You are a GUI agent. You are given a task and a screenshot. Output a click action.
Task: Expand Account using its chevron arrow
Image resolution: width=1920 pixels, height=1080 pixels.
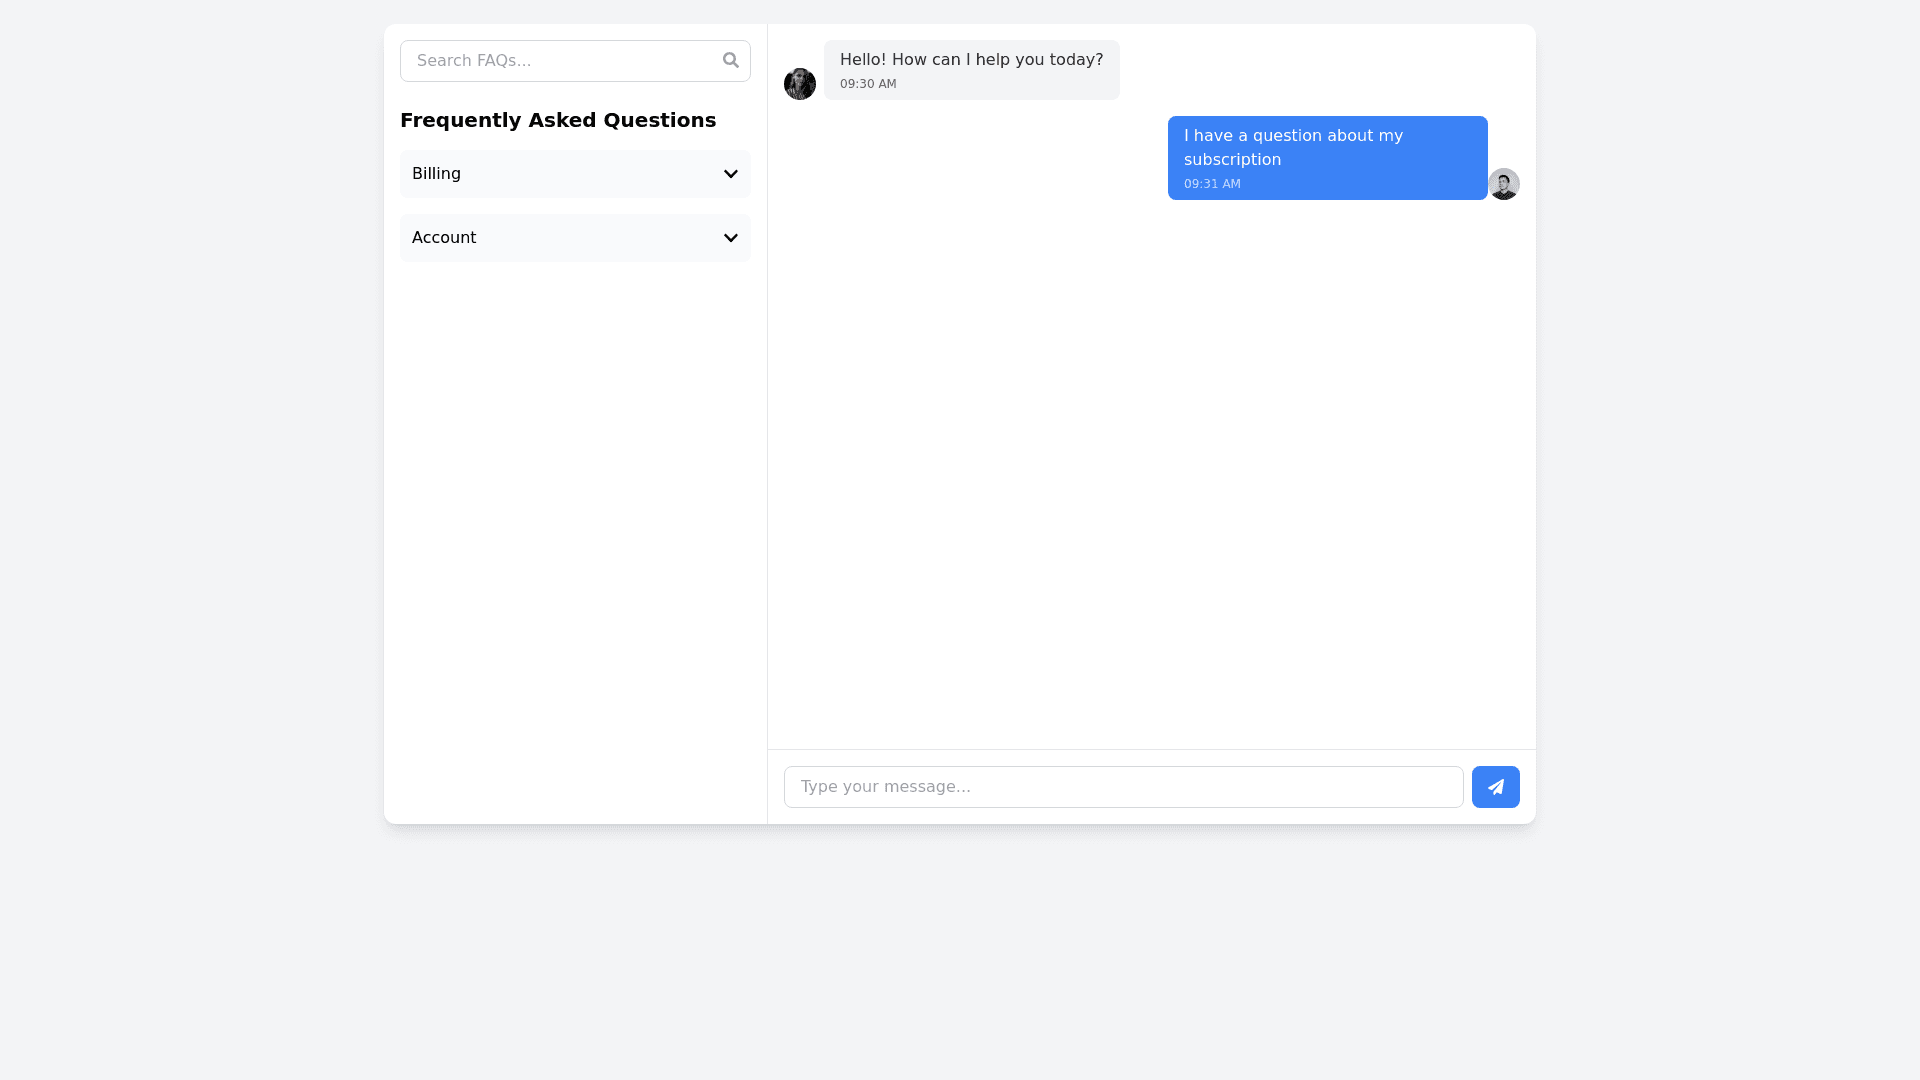731,238
